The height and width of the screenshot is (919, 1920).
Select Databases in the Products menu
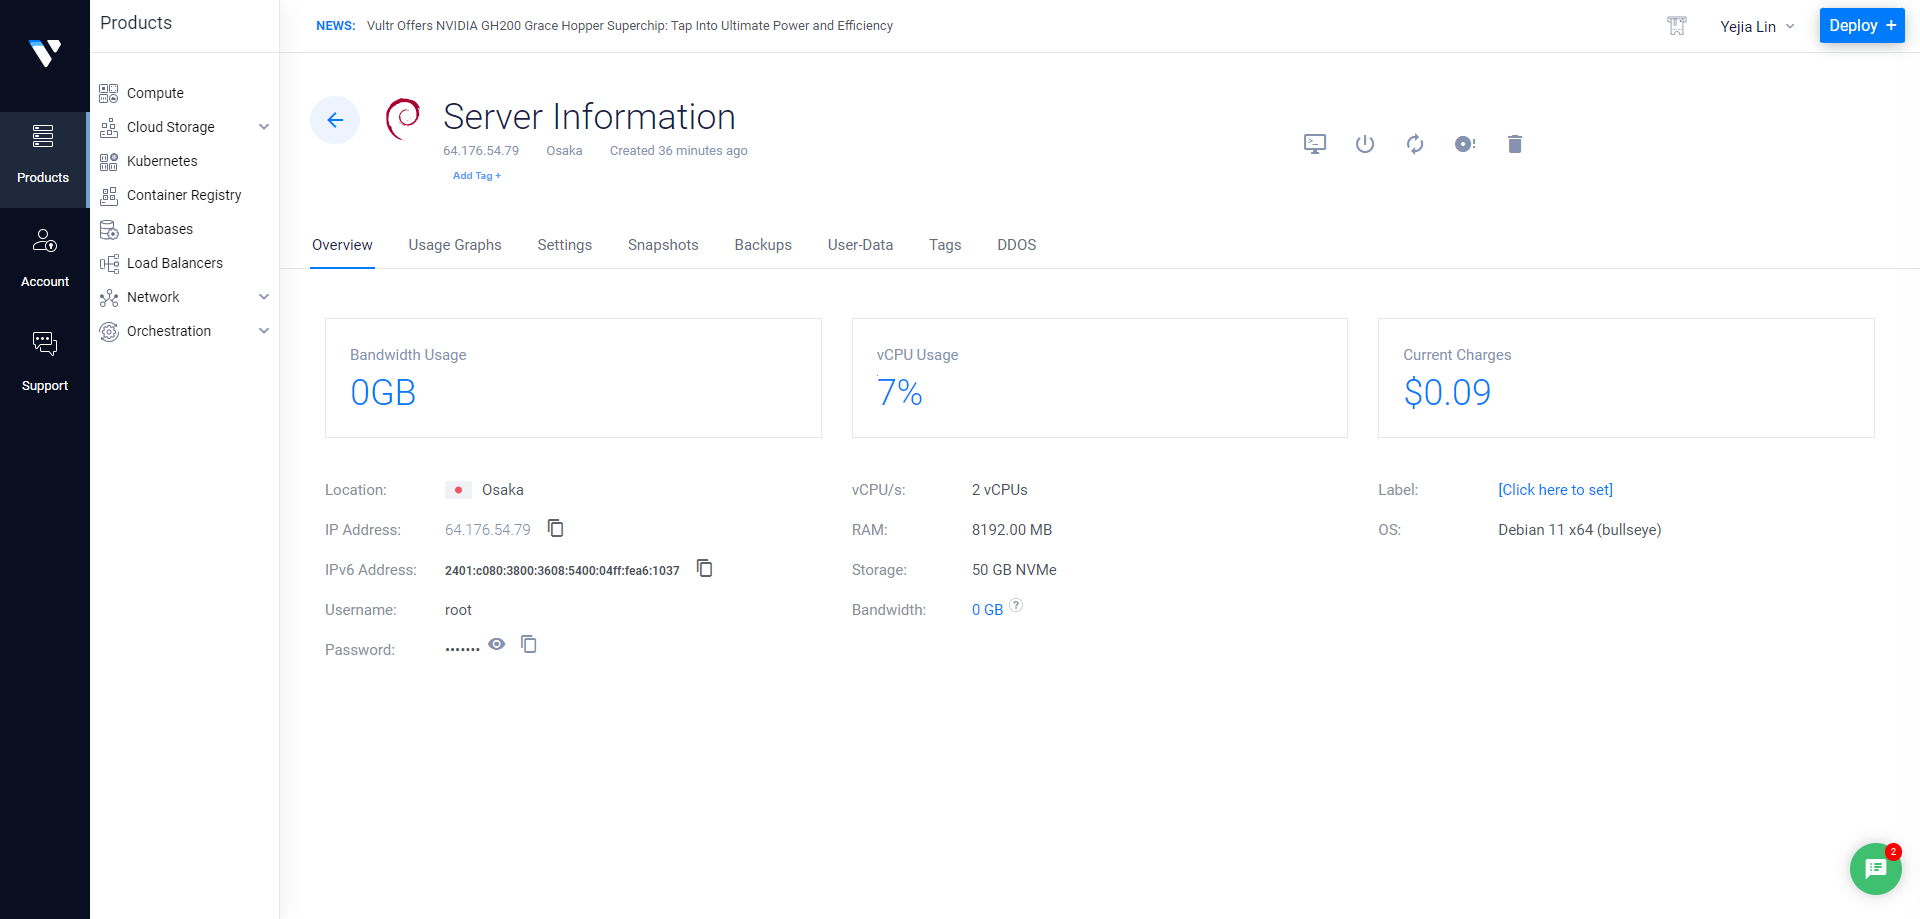160,229
